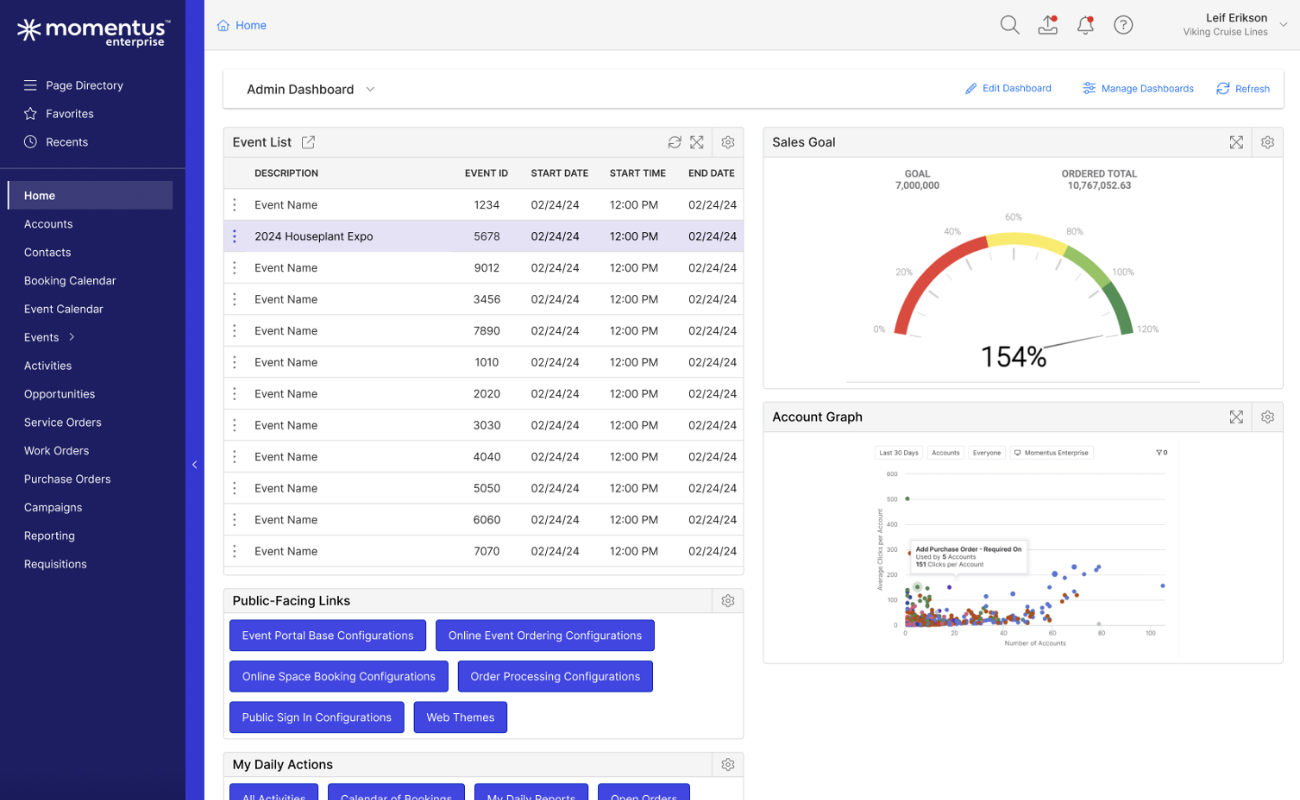
Task: Open notifications bell icon
Action: [x=1085, y=25]
